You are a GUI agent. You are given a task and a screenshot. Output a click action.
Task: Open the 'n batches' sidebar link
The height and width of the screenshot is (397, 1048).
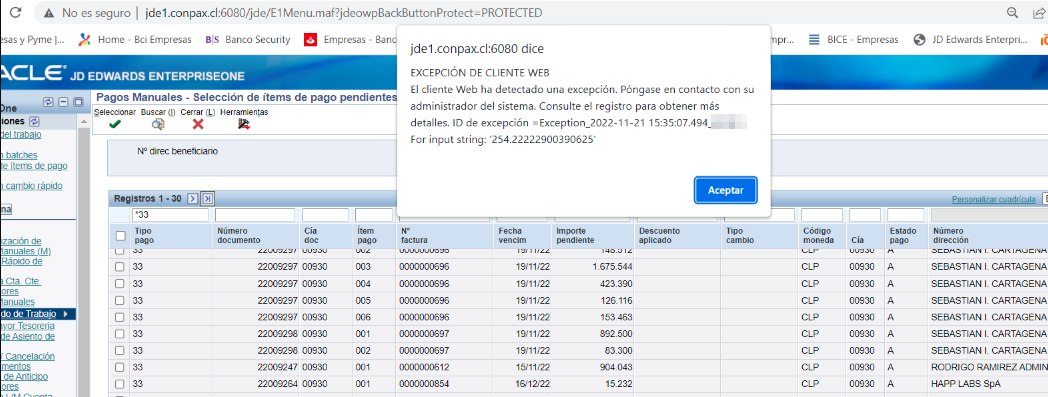(x=19, y=155)
